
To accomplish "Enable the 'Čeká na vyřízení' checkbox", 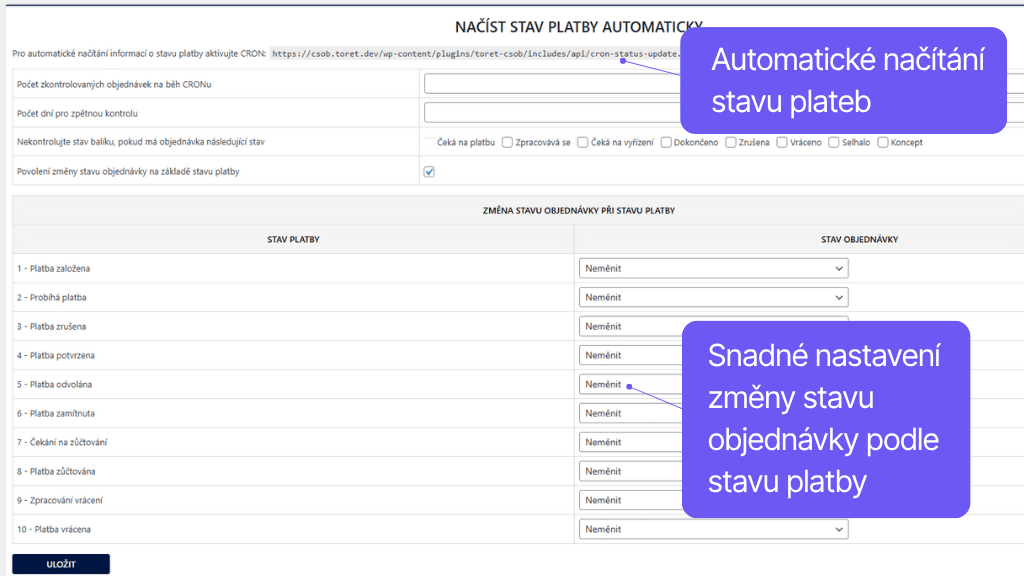I will coord(583,142).
